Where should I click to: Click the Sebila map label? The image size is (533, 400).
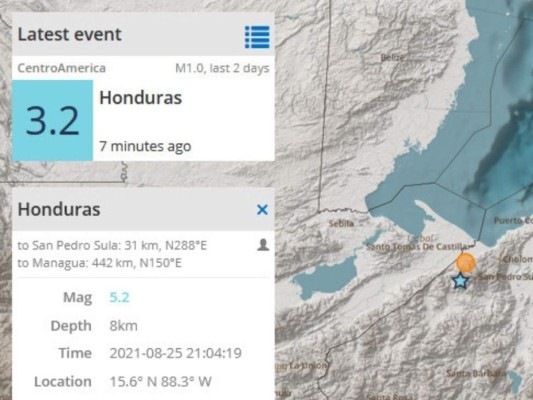pyautogui.click(x=341, y=223)
